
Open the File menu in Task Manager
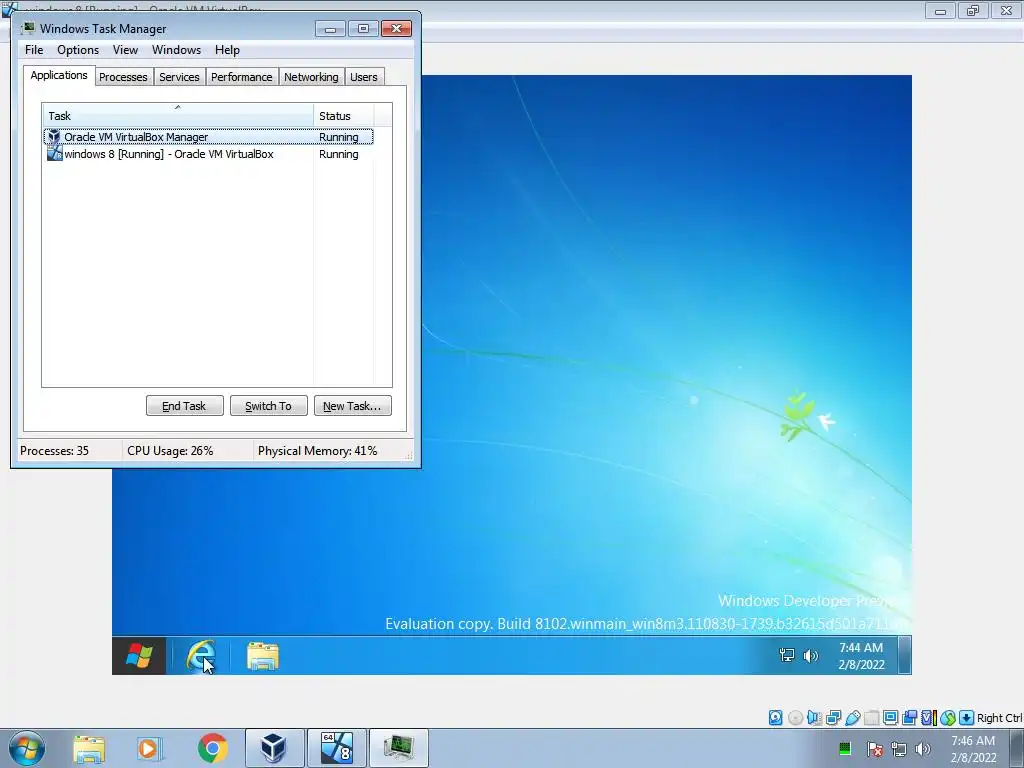pos(34,50)
